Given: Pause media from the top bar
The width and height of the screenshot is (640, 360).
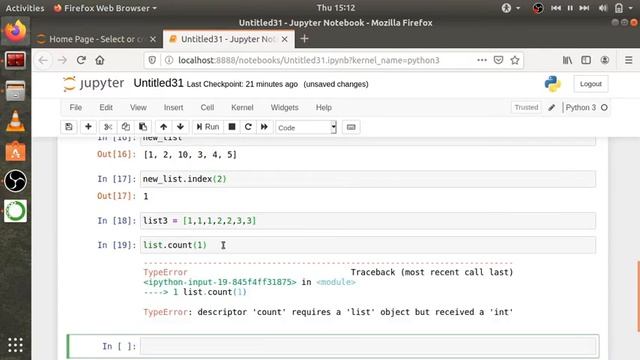Looking at the screenshot, I should tap(570, 8).
